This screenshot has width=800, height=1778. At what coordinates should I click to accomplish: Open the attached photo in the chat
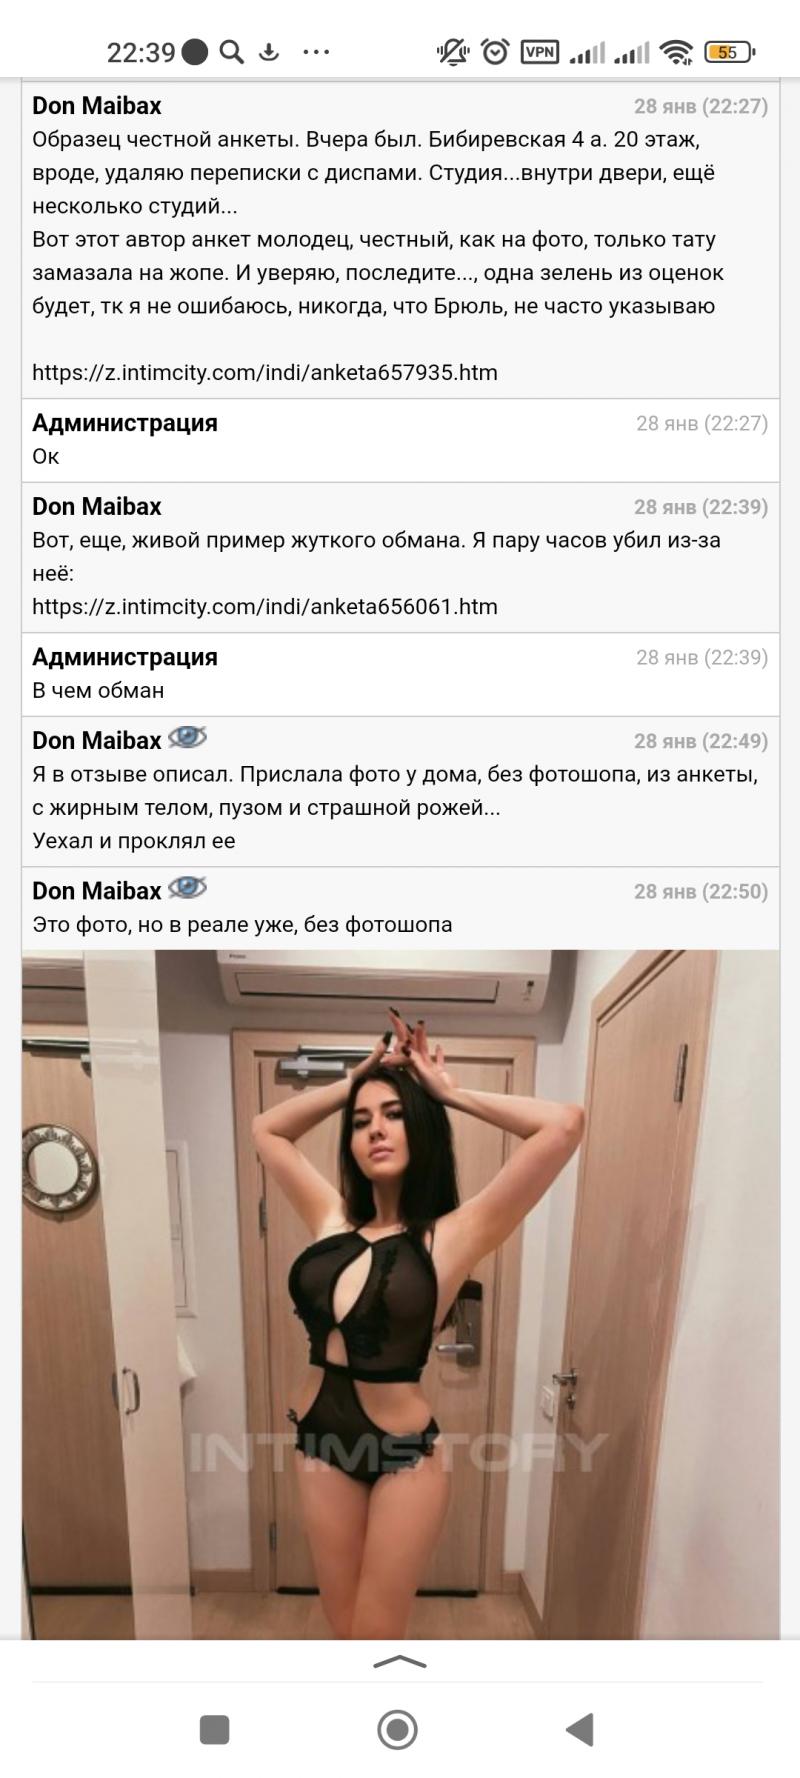click(x=400, y=1294)
